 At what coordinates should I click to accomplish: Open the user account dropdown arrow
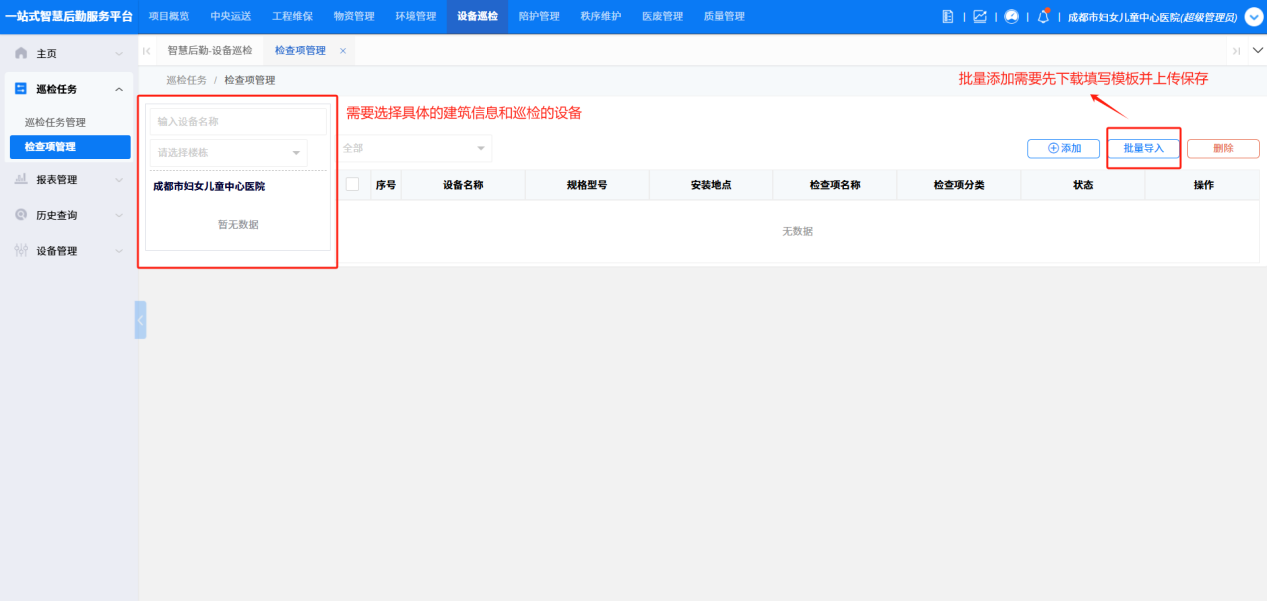pos(1254,17)
